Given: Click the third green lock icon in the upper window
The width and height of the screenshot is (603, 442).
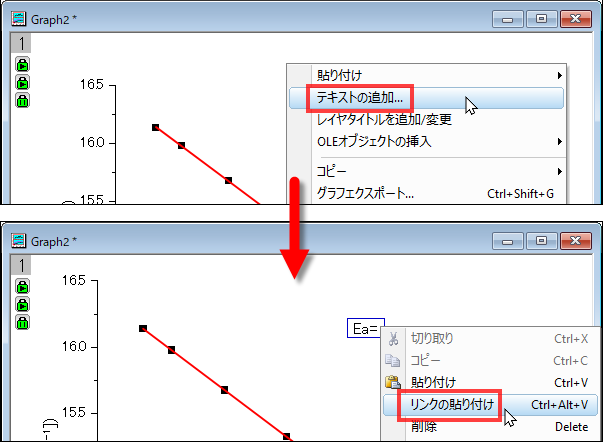Looking at the screenshot, I should point(22,101).
